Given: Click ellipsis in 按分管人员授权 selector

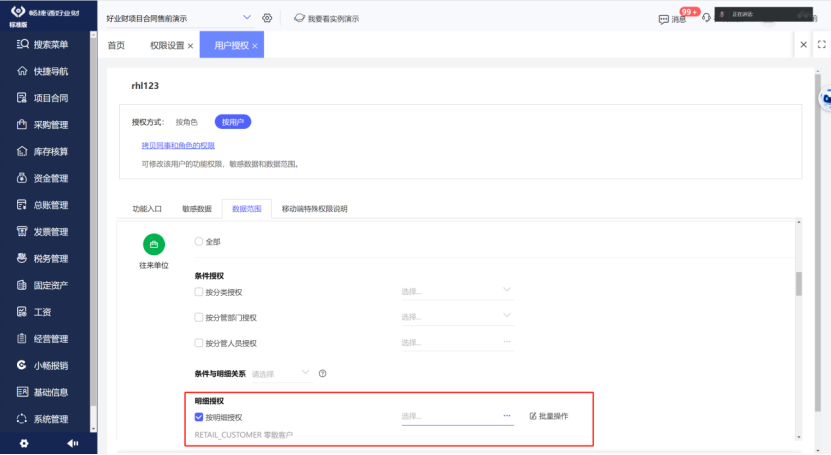Looking at the screenshot, I should click(x=507, y=342).
